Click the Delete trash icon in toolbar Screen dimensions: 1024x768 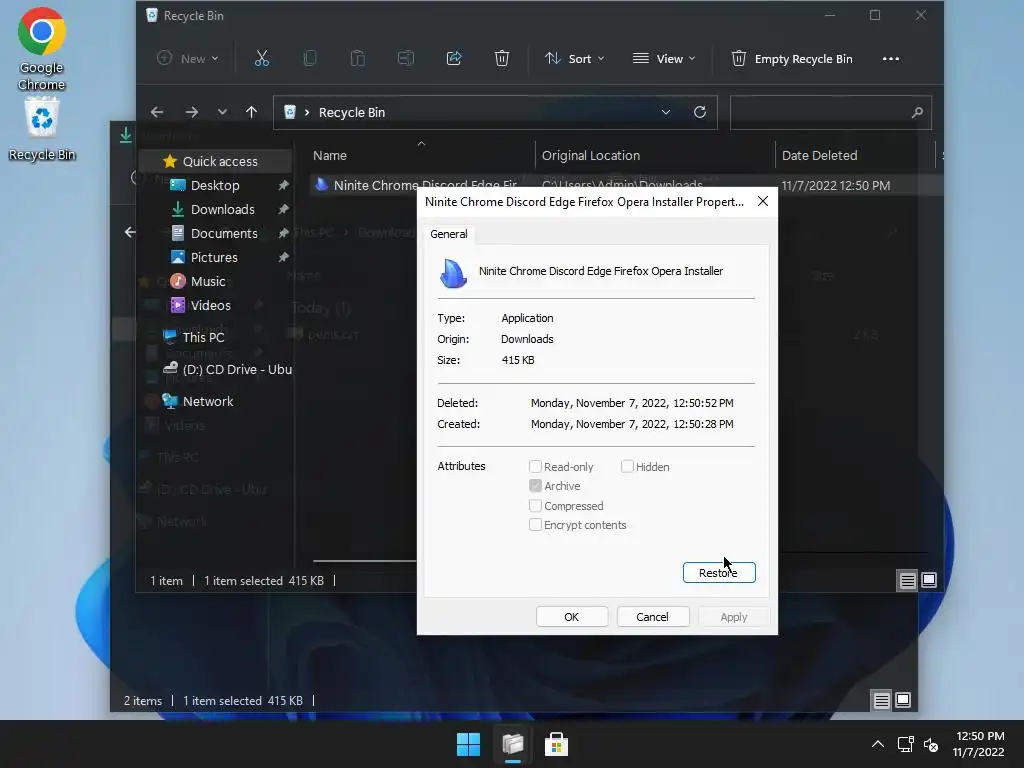click(502, 59)
